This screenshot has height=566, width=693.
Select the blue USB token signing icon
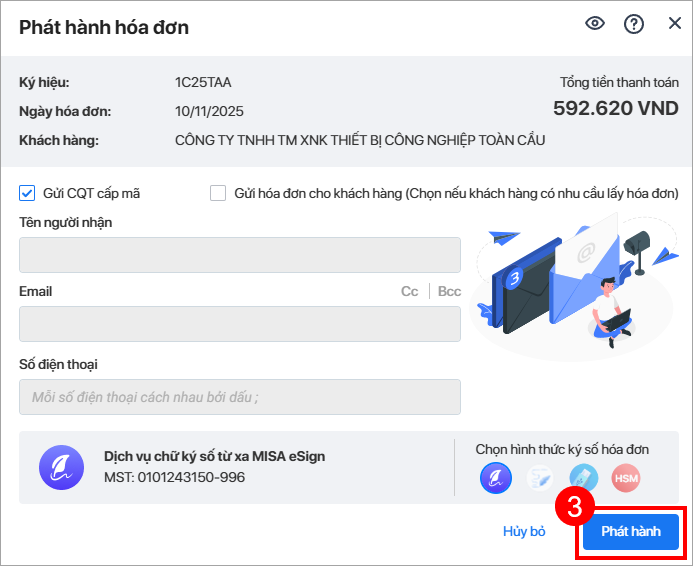pos(583,478)
